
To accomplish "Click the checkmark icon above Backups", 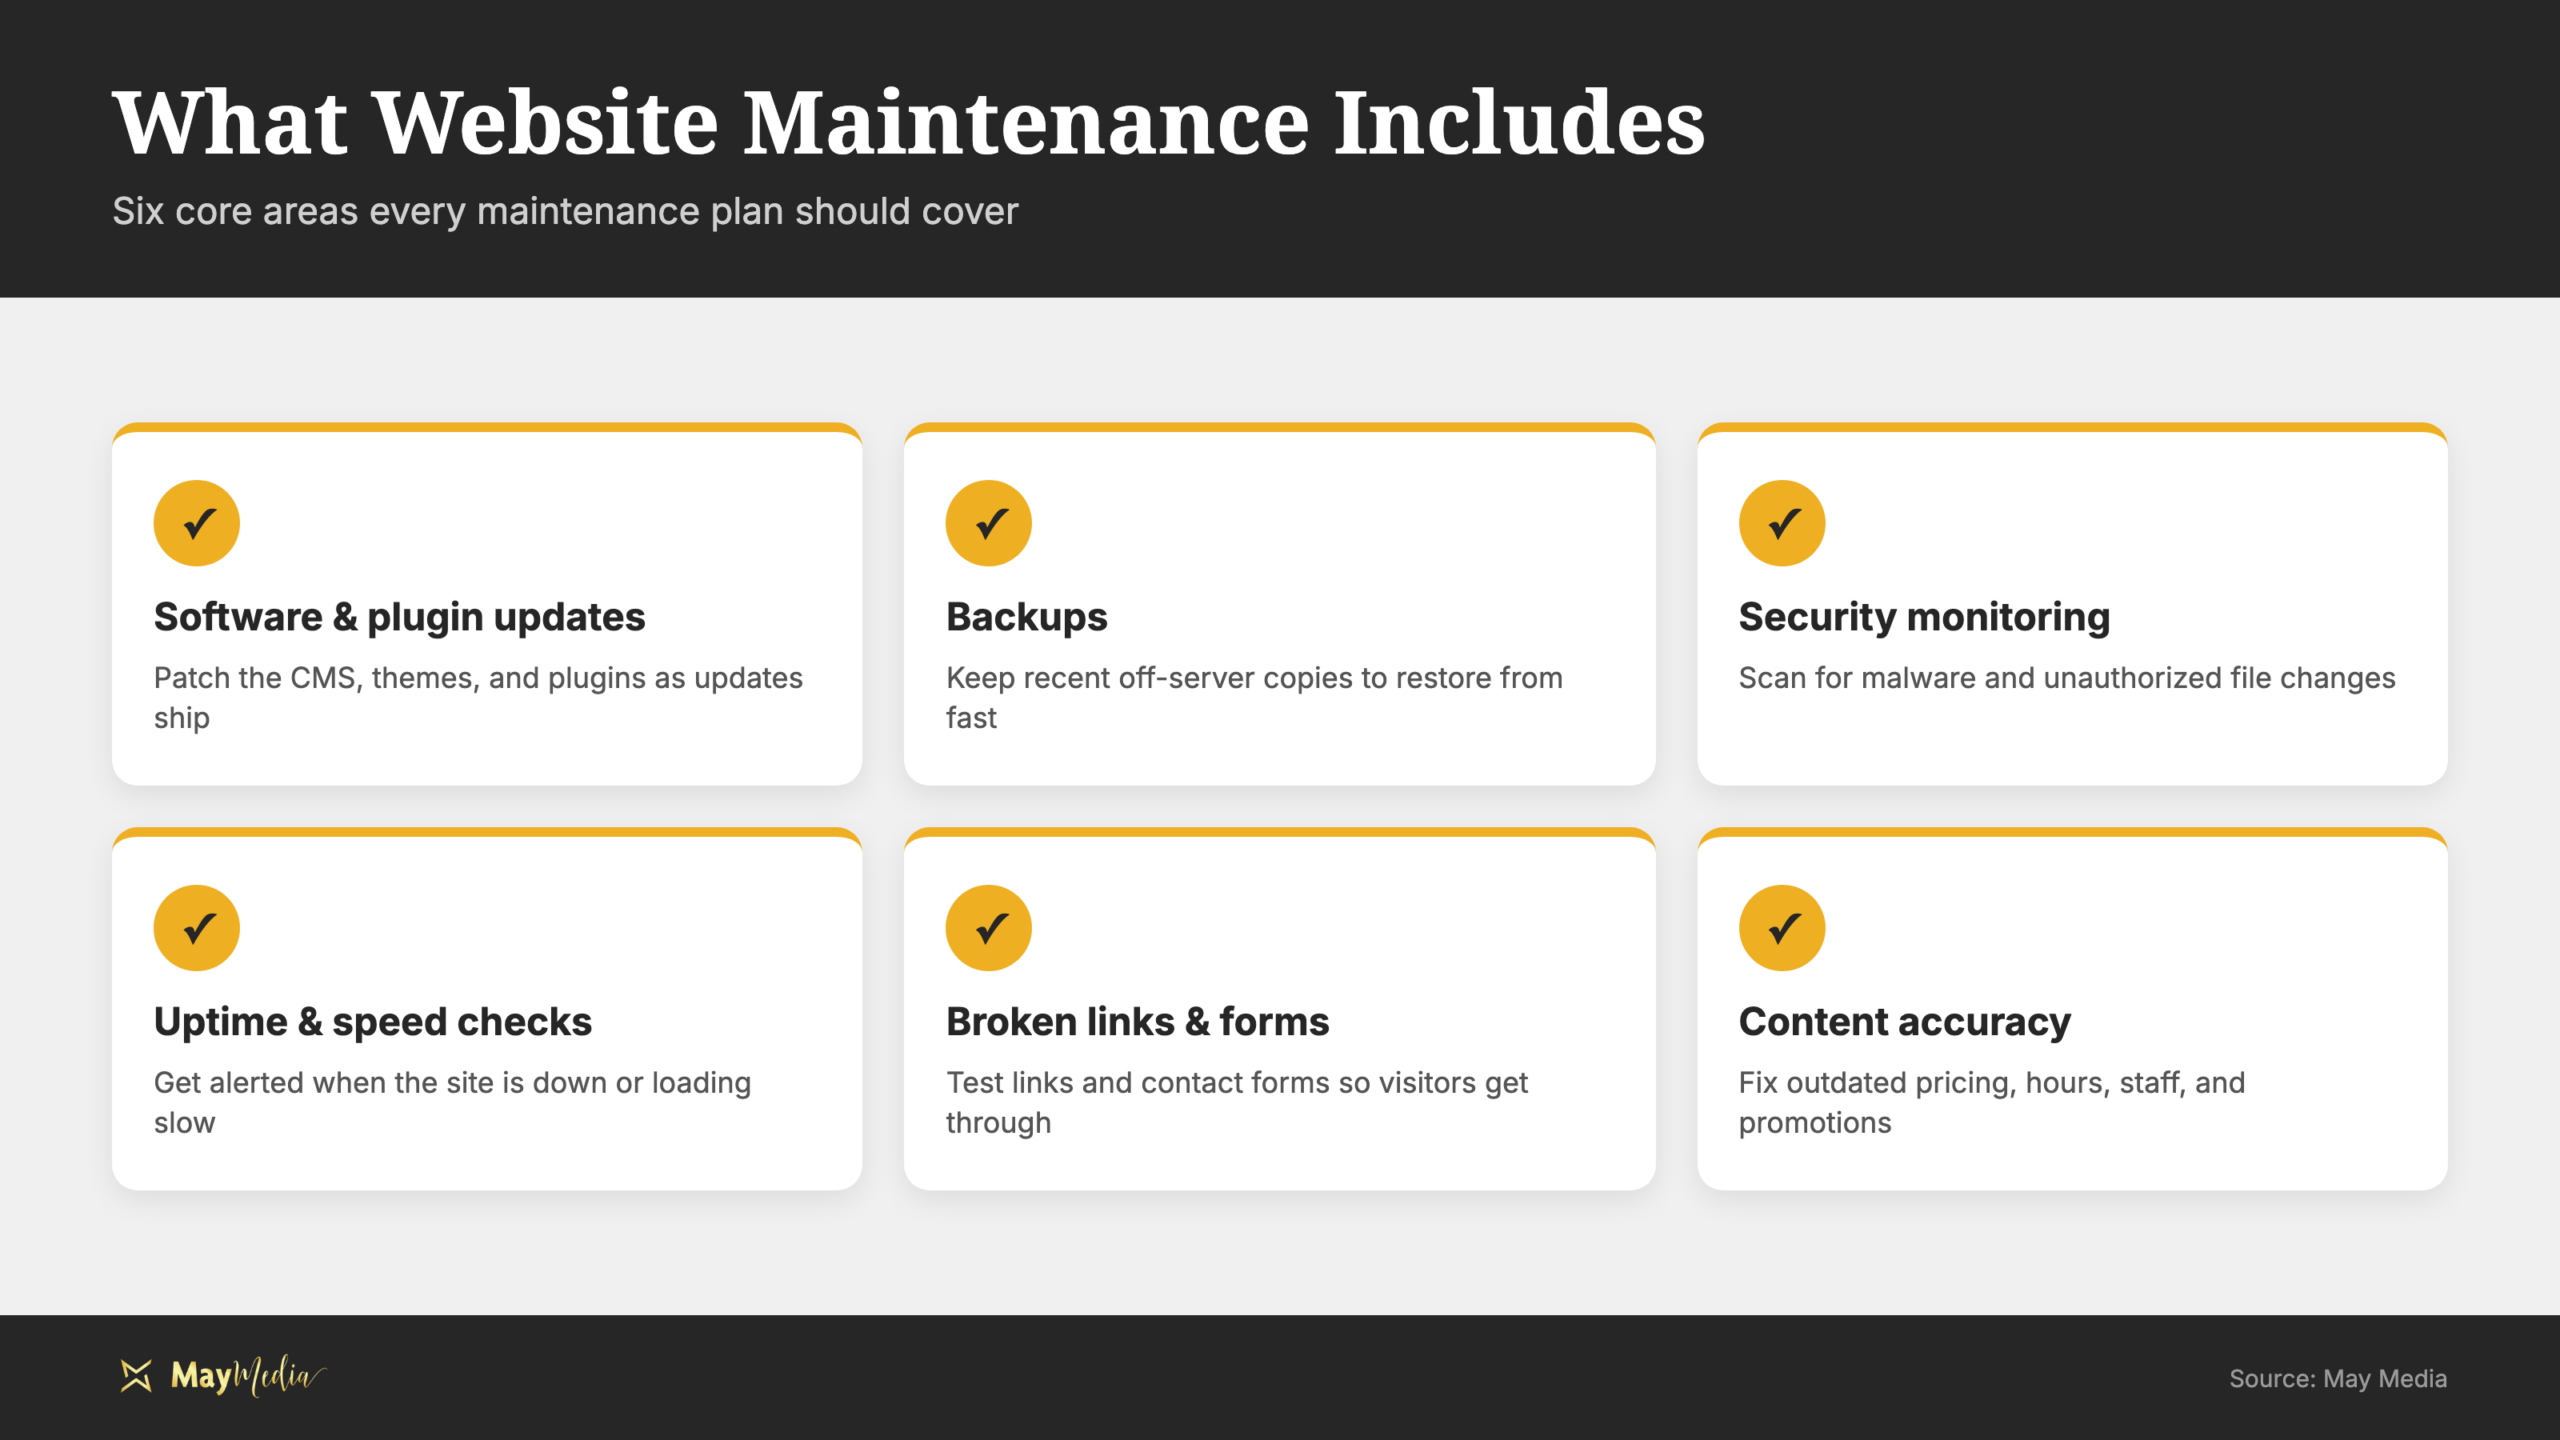I will [988, 523].
